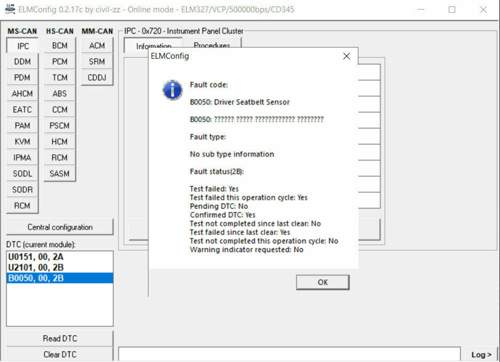Maximize the ELMConfig main window
Screen dimensions: 500x362
point(452,10)
